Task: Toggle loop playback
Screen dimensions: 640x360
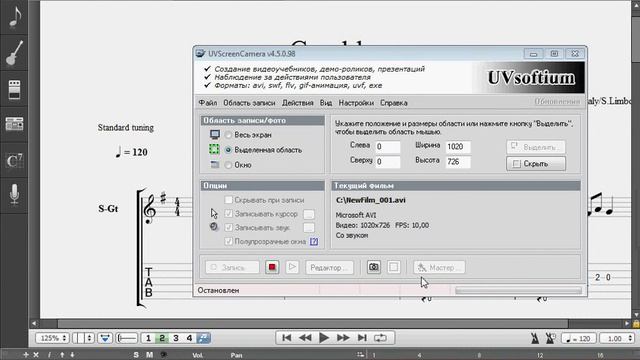Action: (380, 338)
